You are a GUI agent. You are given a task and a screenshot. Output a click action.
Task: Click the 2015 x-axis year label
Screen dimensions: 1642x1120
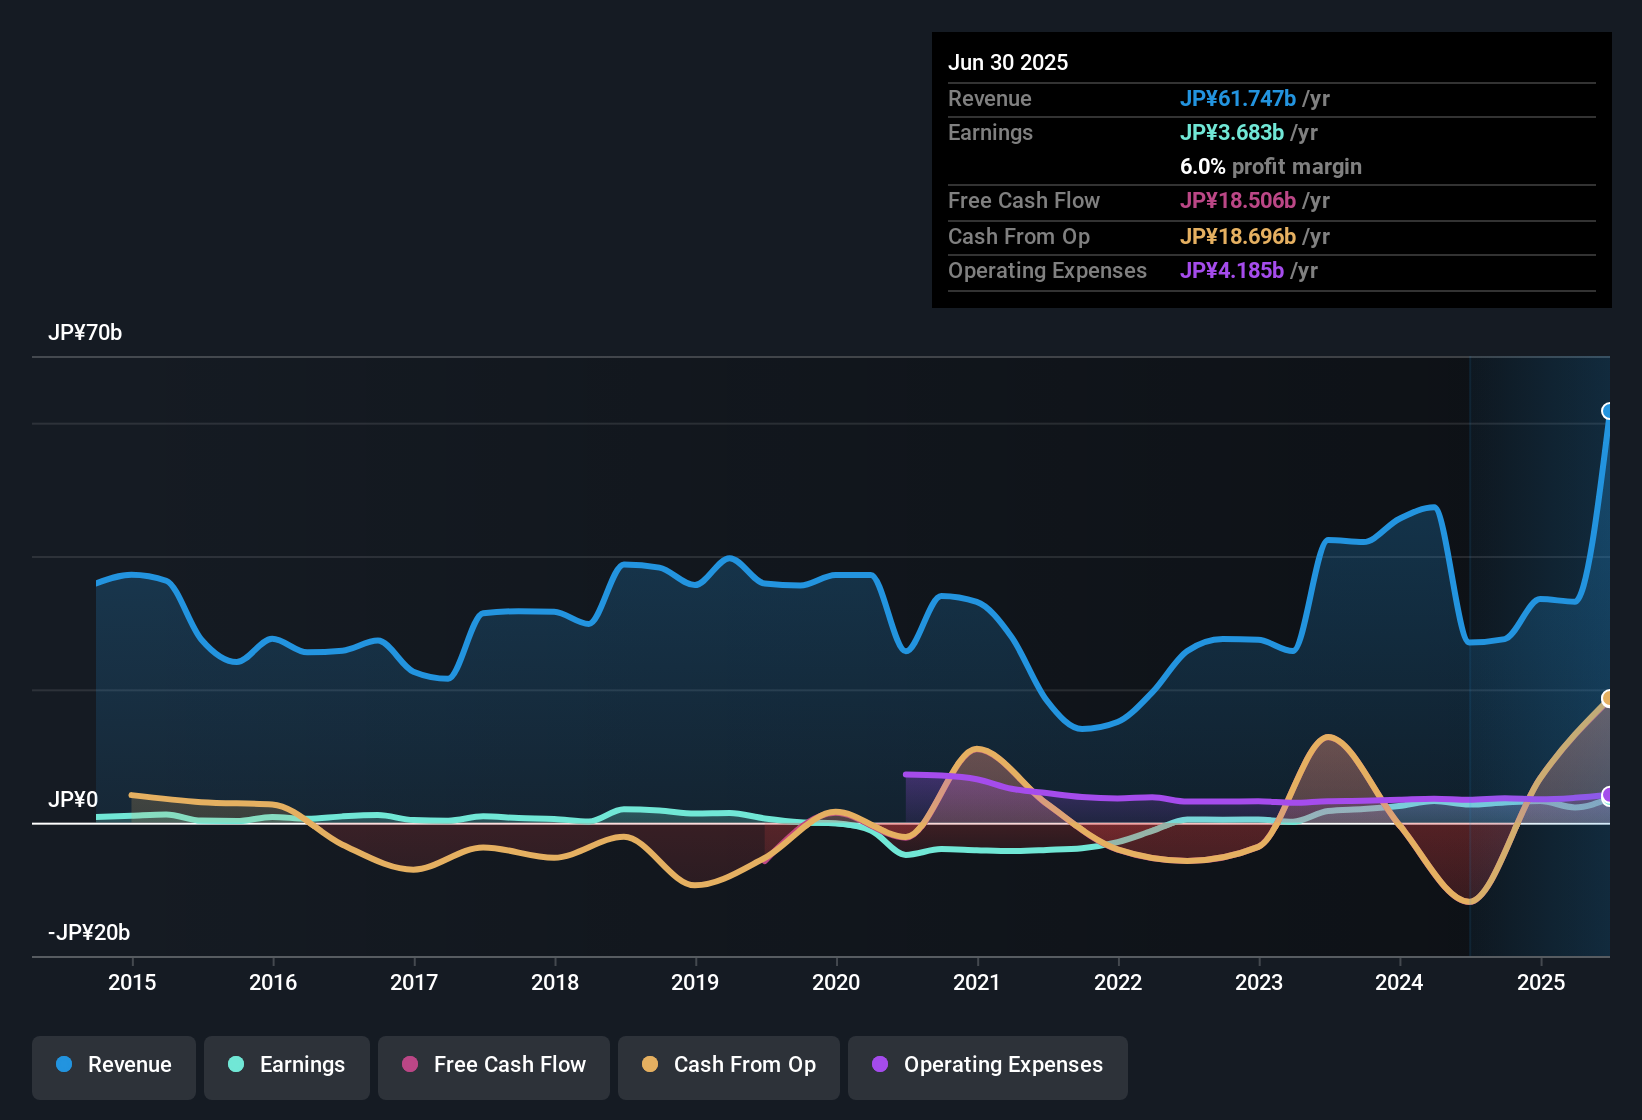pyautogui.click(x=132, y=983)
